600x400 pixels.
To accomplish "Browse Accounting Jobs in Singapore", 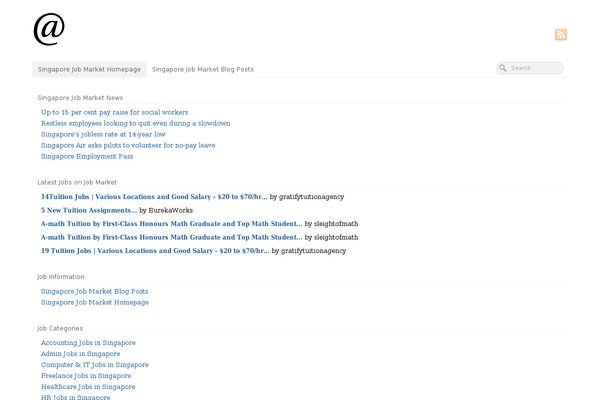I will (x=88, y=343).
